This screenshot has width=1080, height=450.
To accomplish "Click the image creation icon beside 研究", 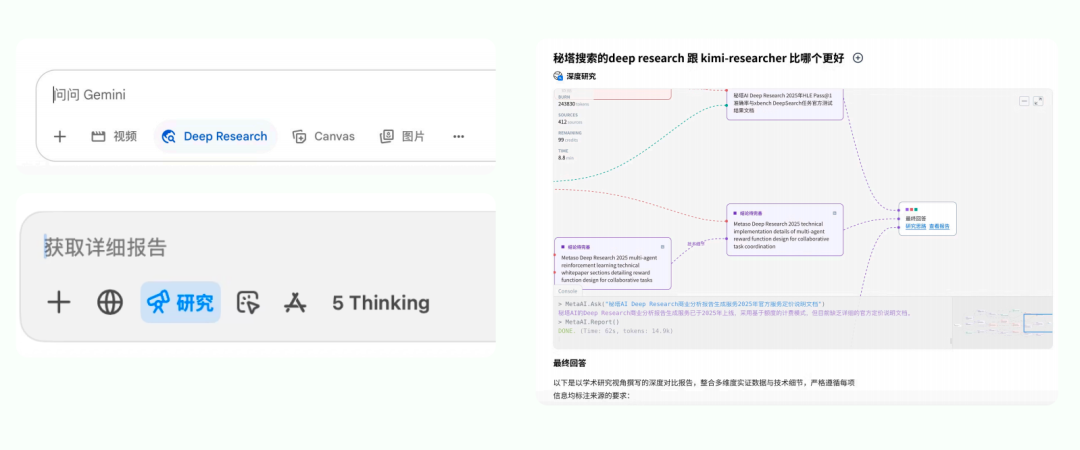I will point(248,302).
